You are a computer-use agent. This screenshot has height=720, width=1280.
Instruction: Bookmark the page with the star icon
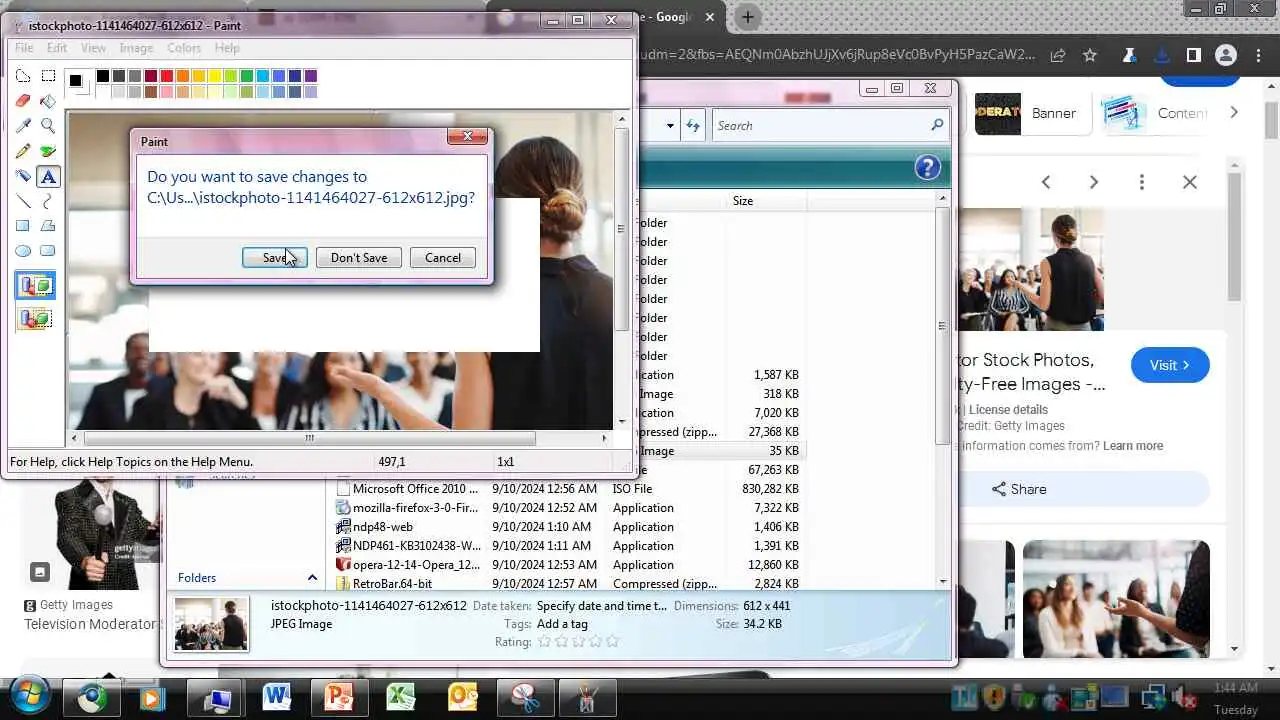[1090, 55]
